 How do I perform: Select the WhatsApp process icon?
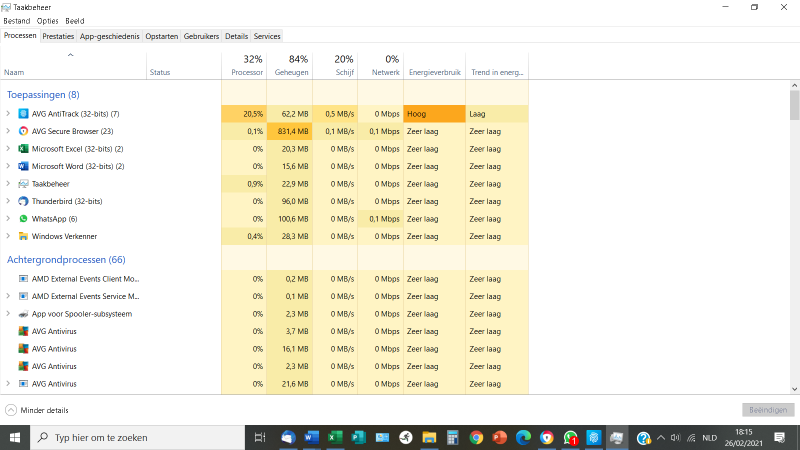coord(23,219)
